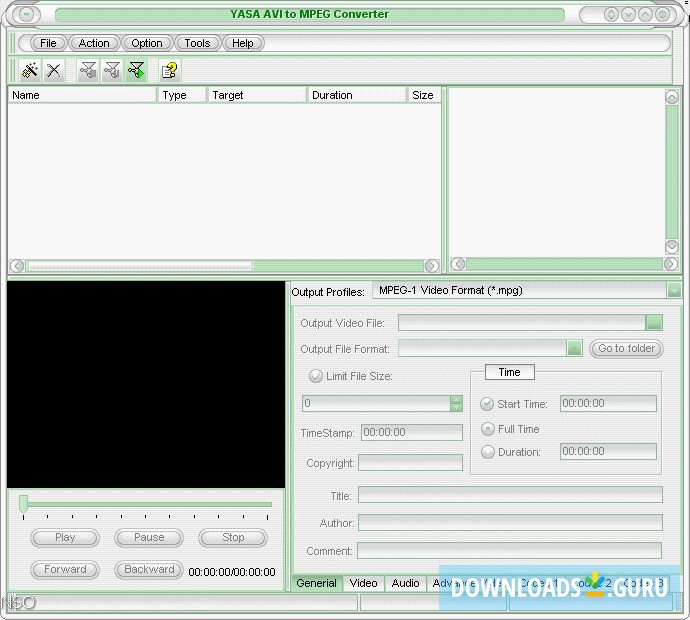Open the Option menu

tap(147, 43)
